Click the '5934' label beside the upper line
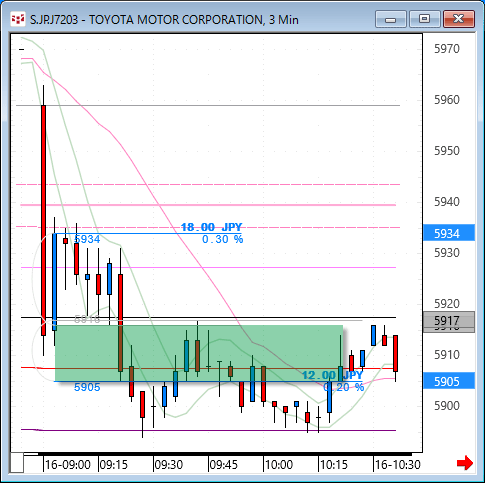The height and width of the screenshot is (483, 485). 87,239
